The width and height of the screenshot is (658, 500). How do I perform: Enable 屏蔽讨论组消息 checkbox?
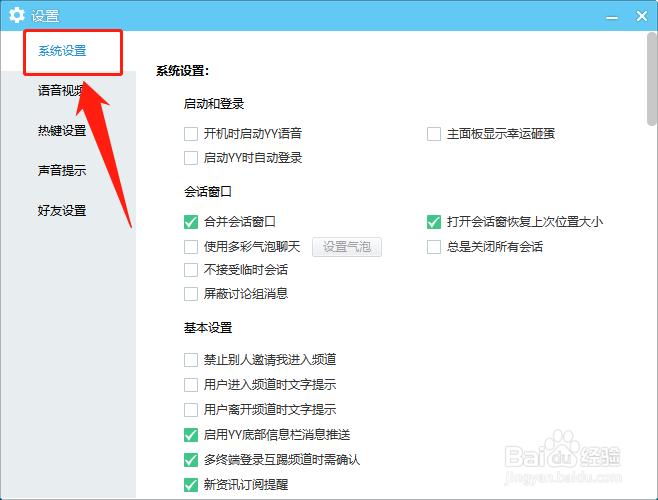coord(191,293)
